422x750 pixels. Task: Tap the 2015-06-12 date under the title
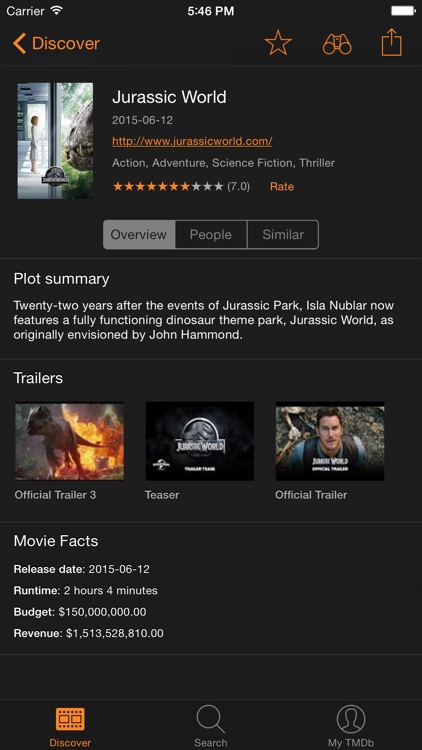click(x=143, y=120)
